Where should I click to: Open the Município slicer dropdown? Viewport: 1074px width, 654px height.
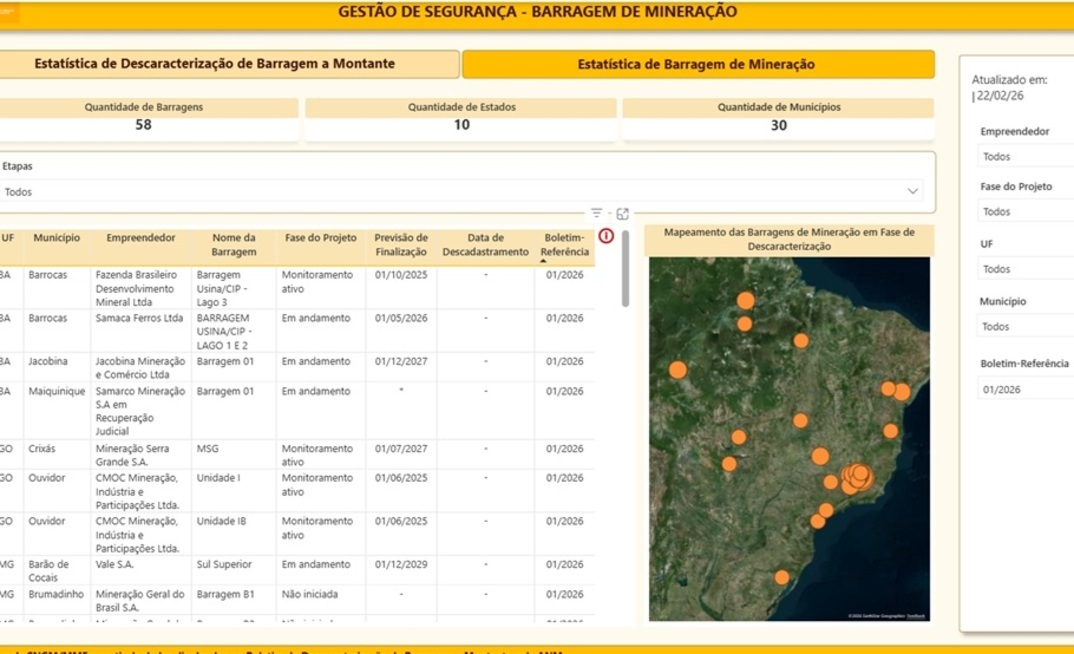point(1026,327)
